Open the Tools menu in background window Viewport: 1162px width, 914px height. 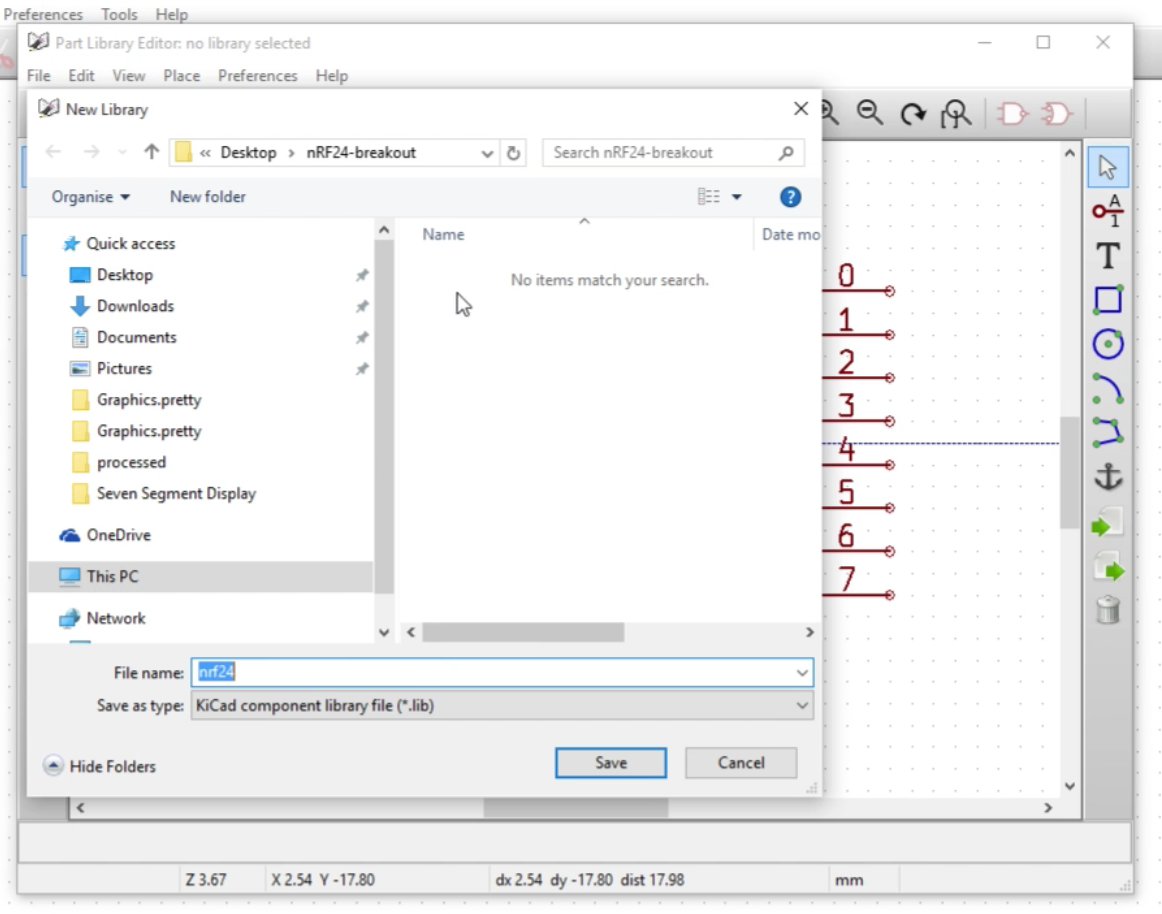pos(119,14)
